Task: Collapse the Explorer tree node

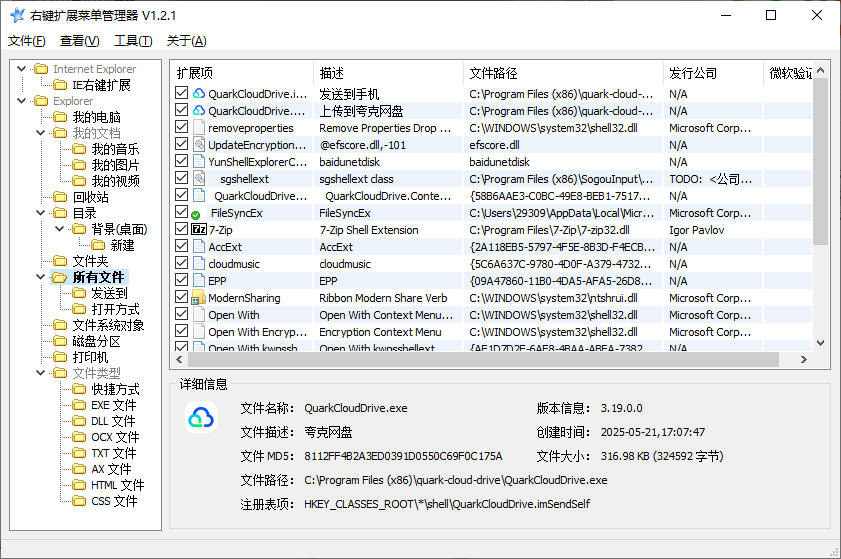Action: 21,101
